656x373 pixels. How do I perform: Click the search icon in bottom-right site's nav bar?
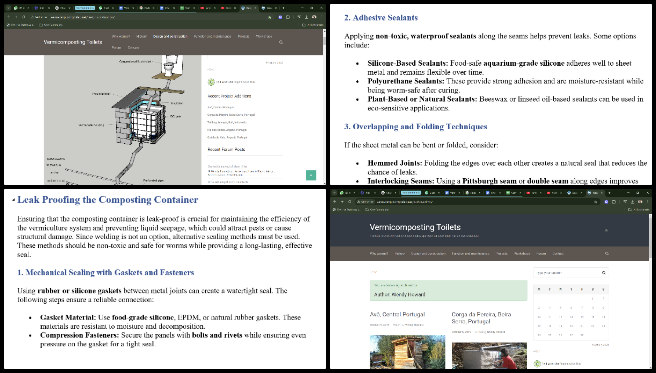pyautogui.click(x=607, y=253)
